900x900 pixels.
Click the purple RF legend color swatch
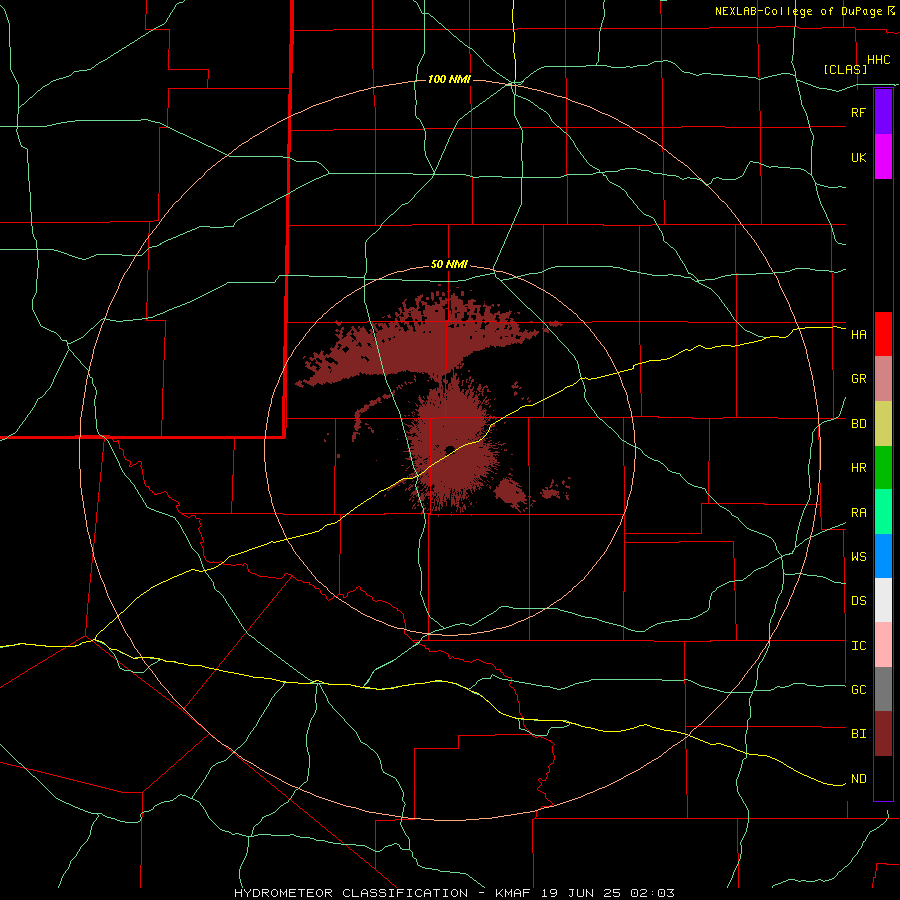[x=883, y=112]
